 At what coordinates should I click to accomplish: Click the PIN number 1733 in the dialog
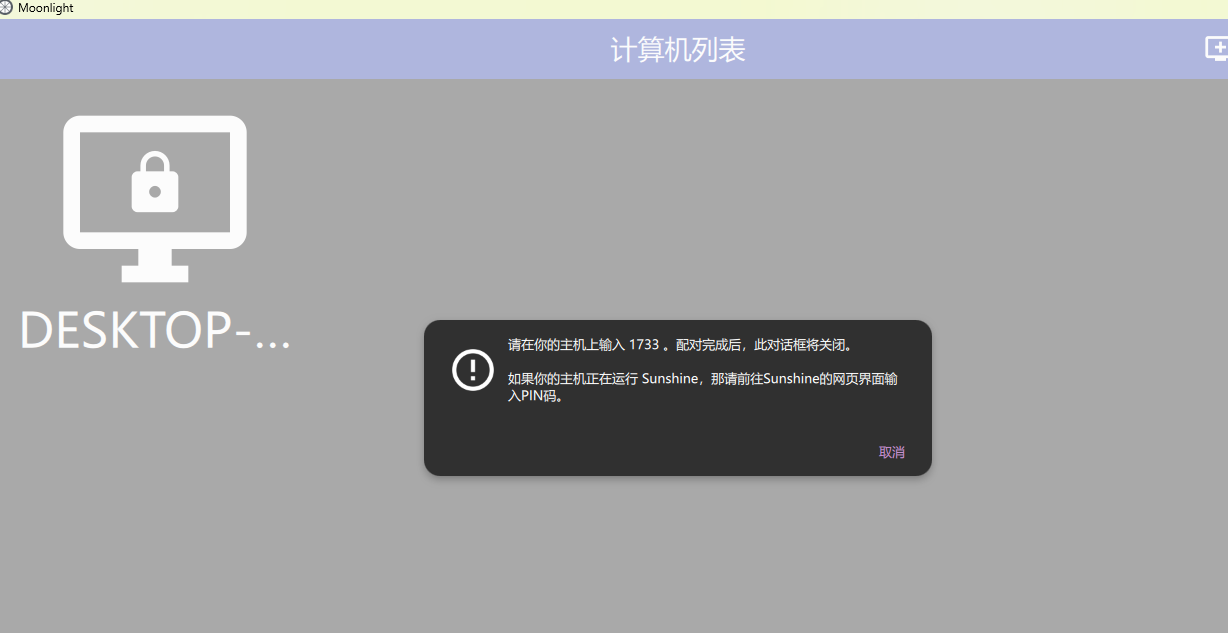coord(644,345)
